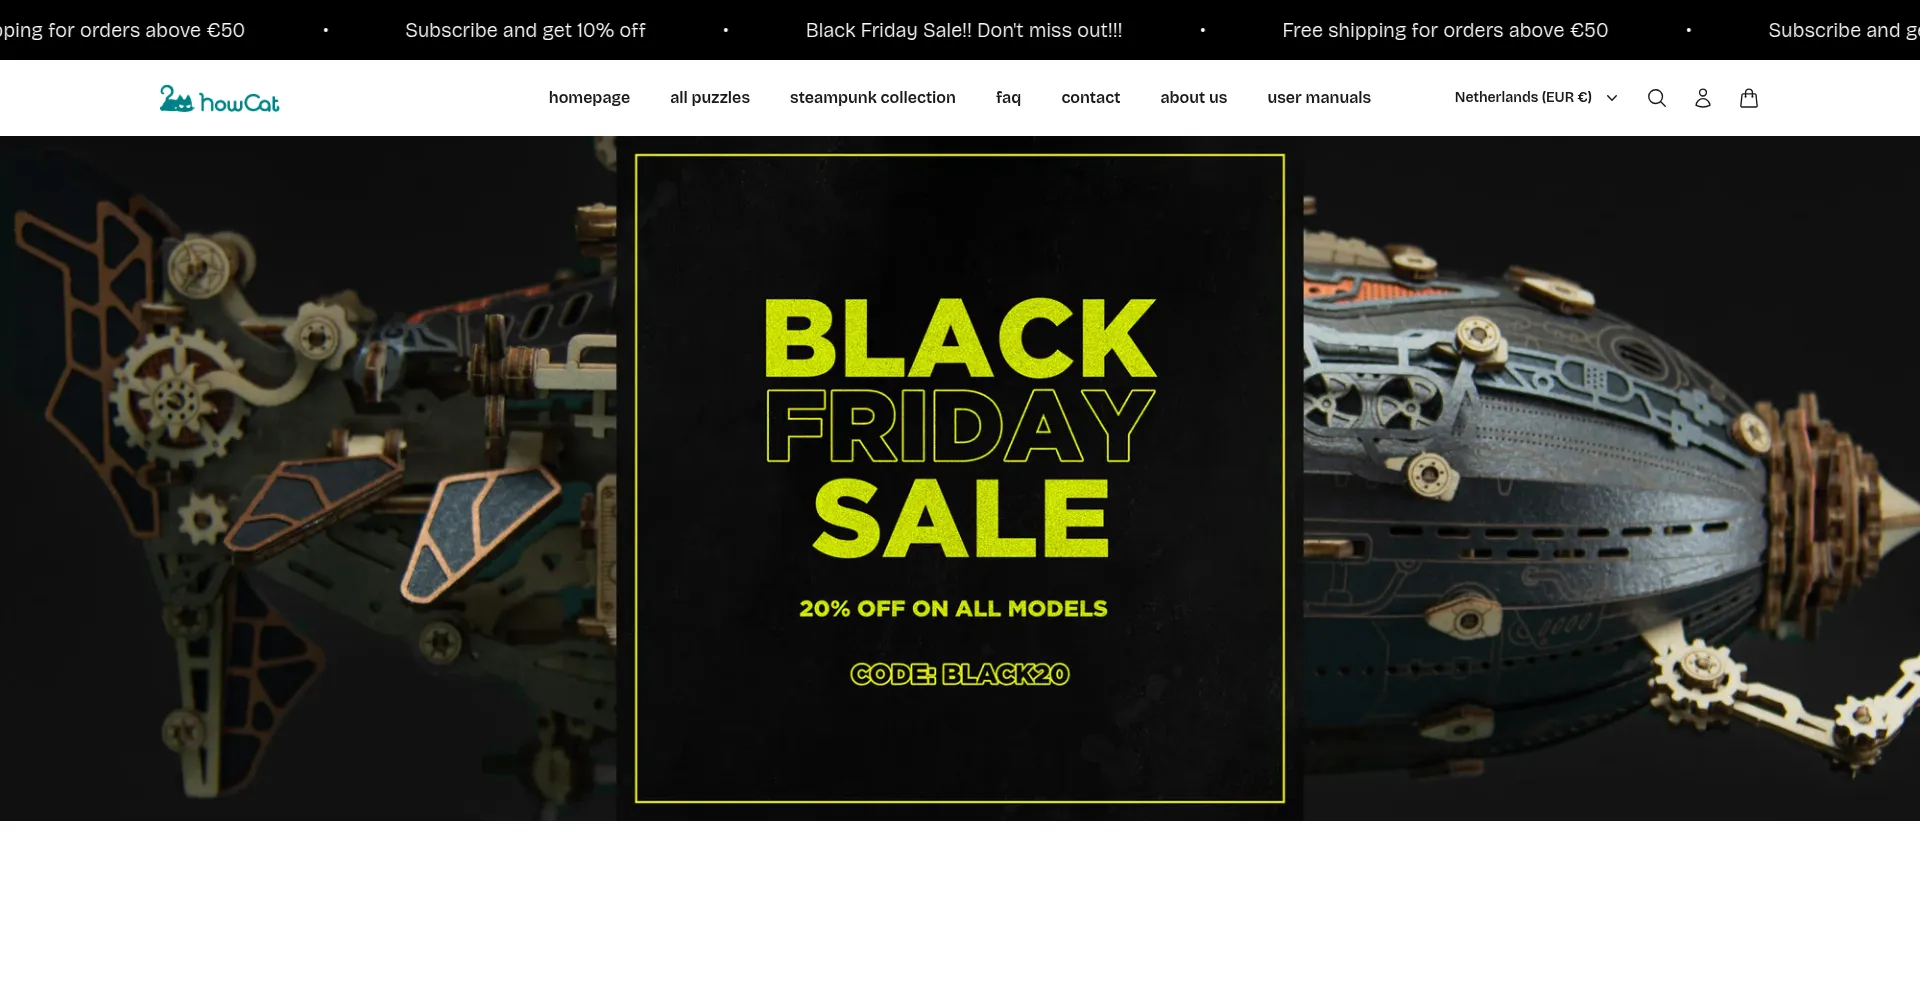Click the chevron beside the currency selector
The width and height of the screenshot is (1920, 993).
click(x=1611, y=98)
